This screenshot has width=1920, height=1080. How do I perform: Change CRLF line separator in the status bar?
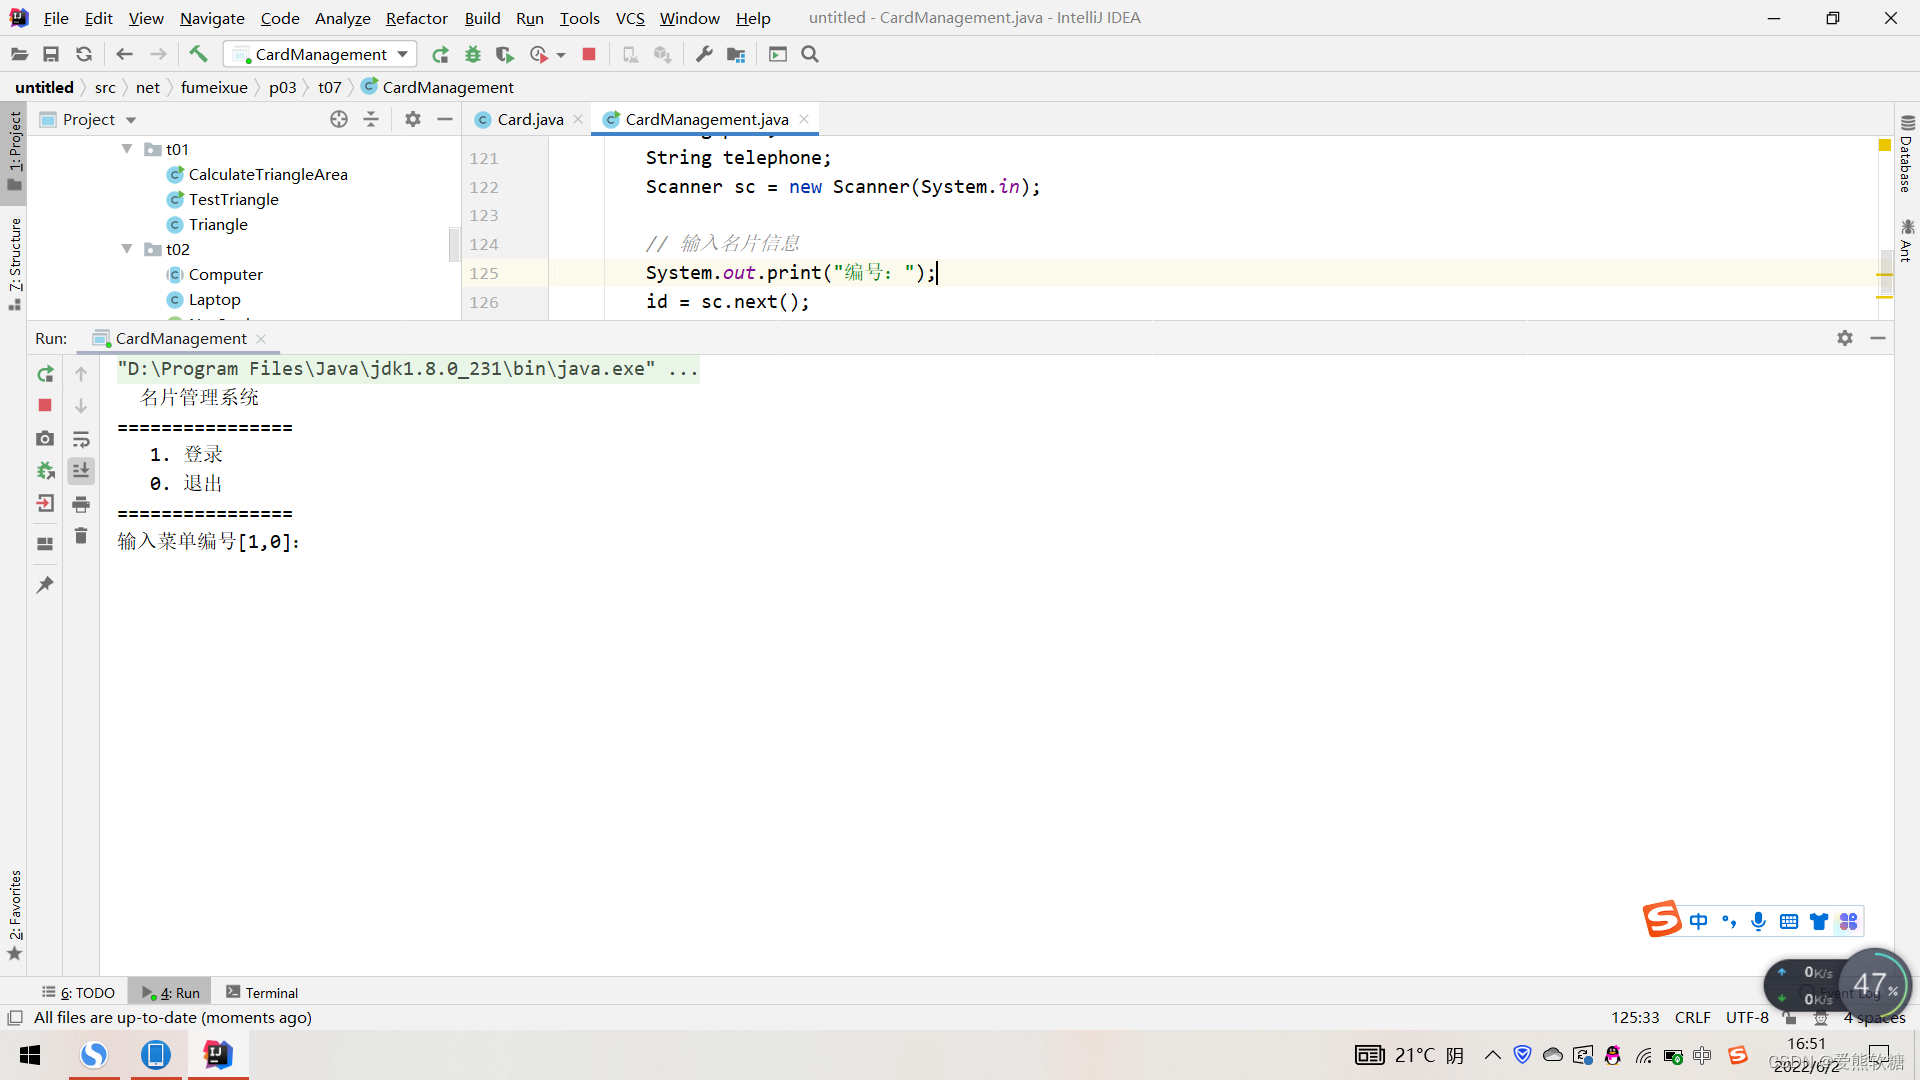(1692, 1017)
